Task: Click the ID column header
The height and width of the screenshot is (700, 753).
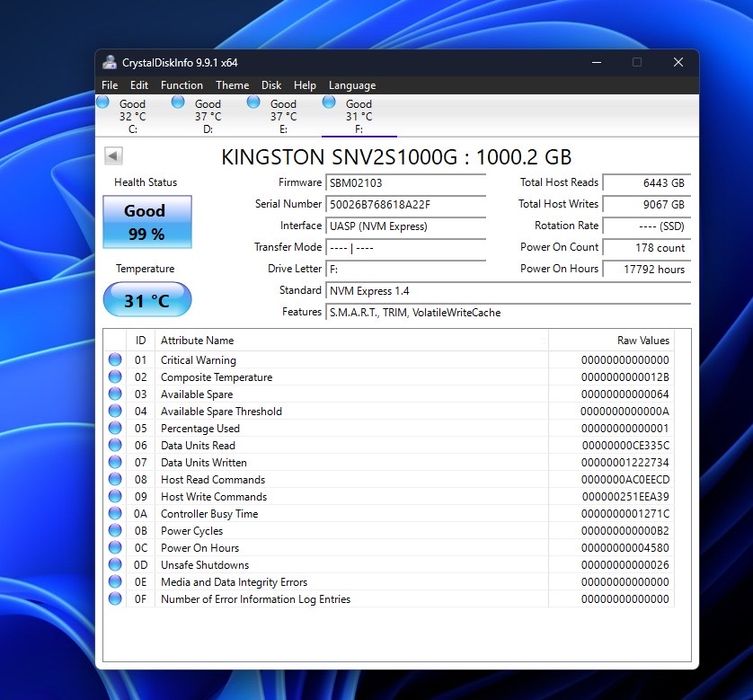Action: coord(140,340)
